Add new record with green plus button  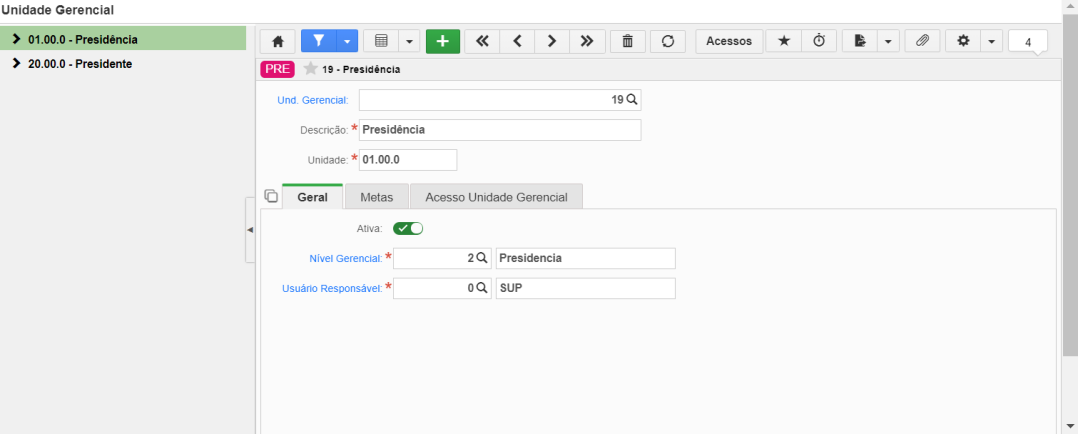pos(442,41)
